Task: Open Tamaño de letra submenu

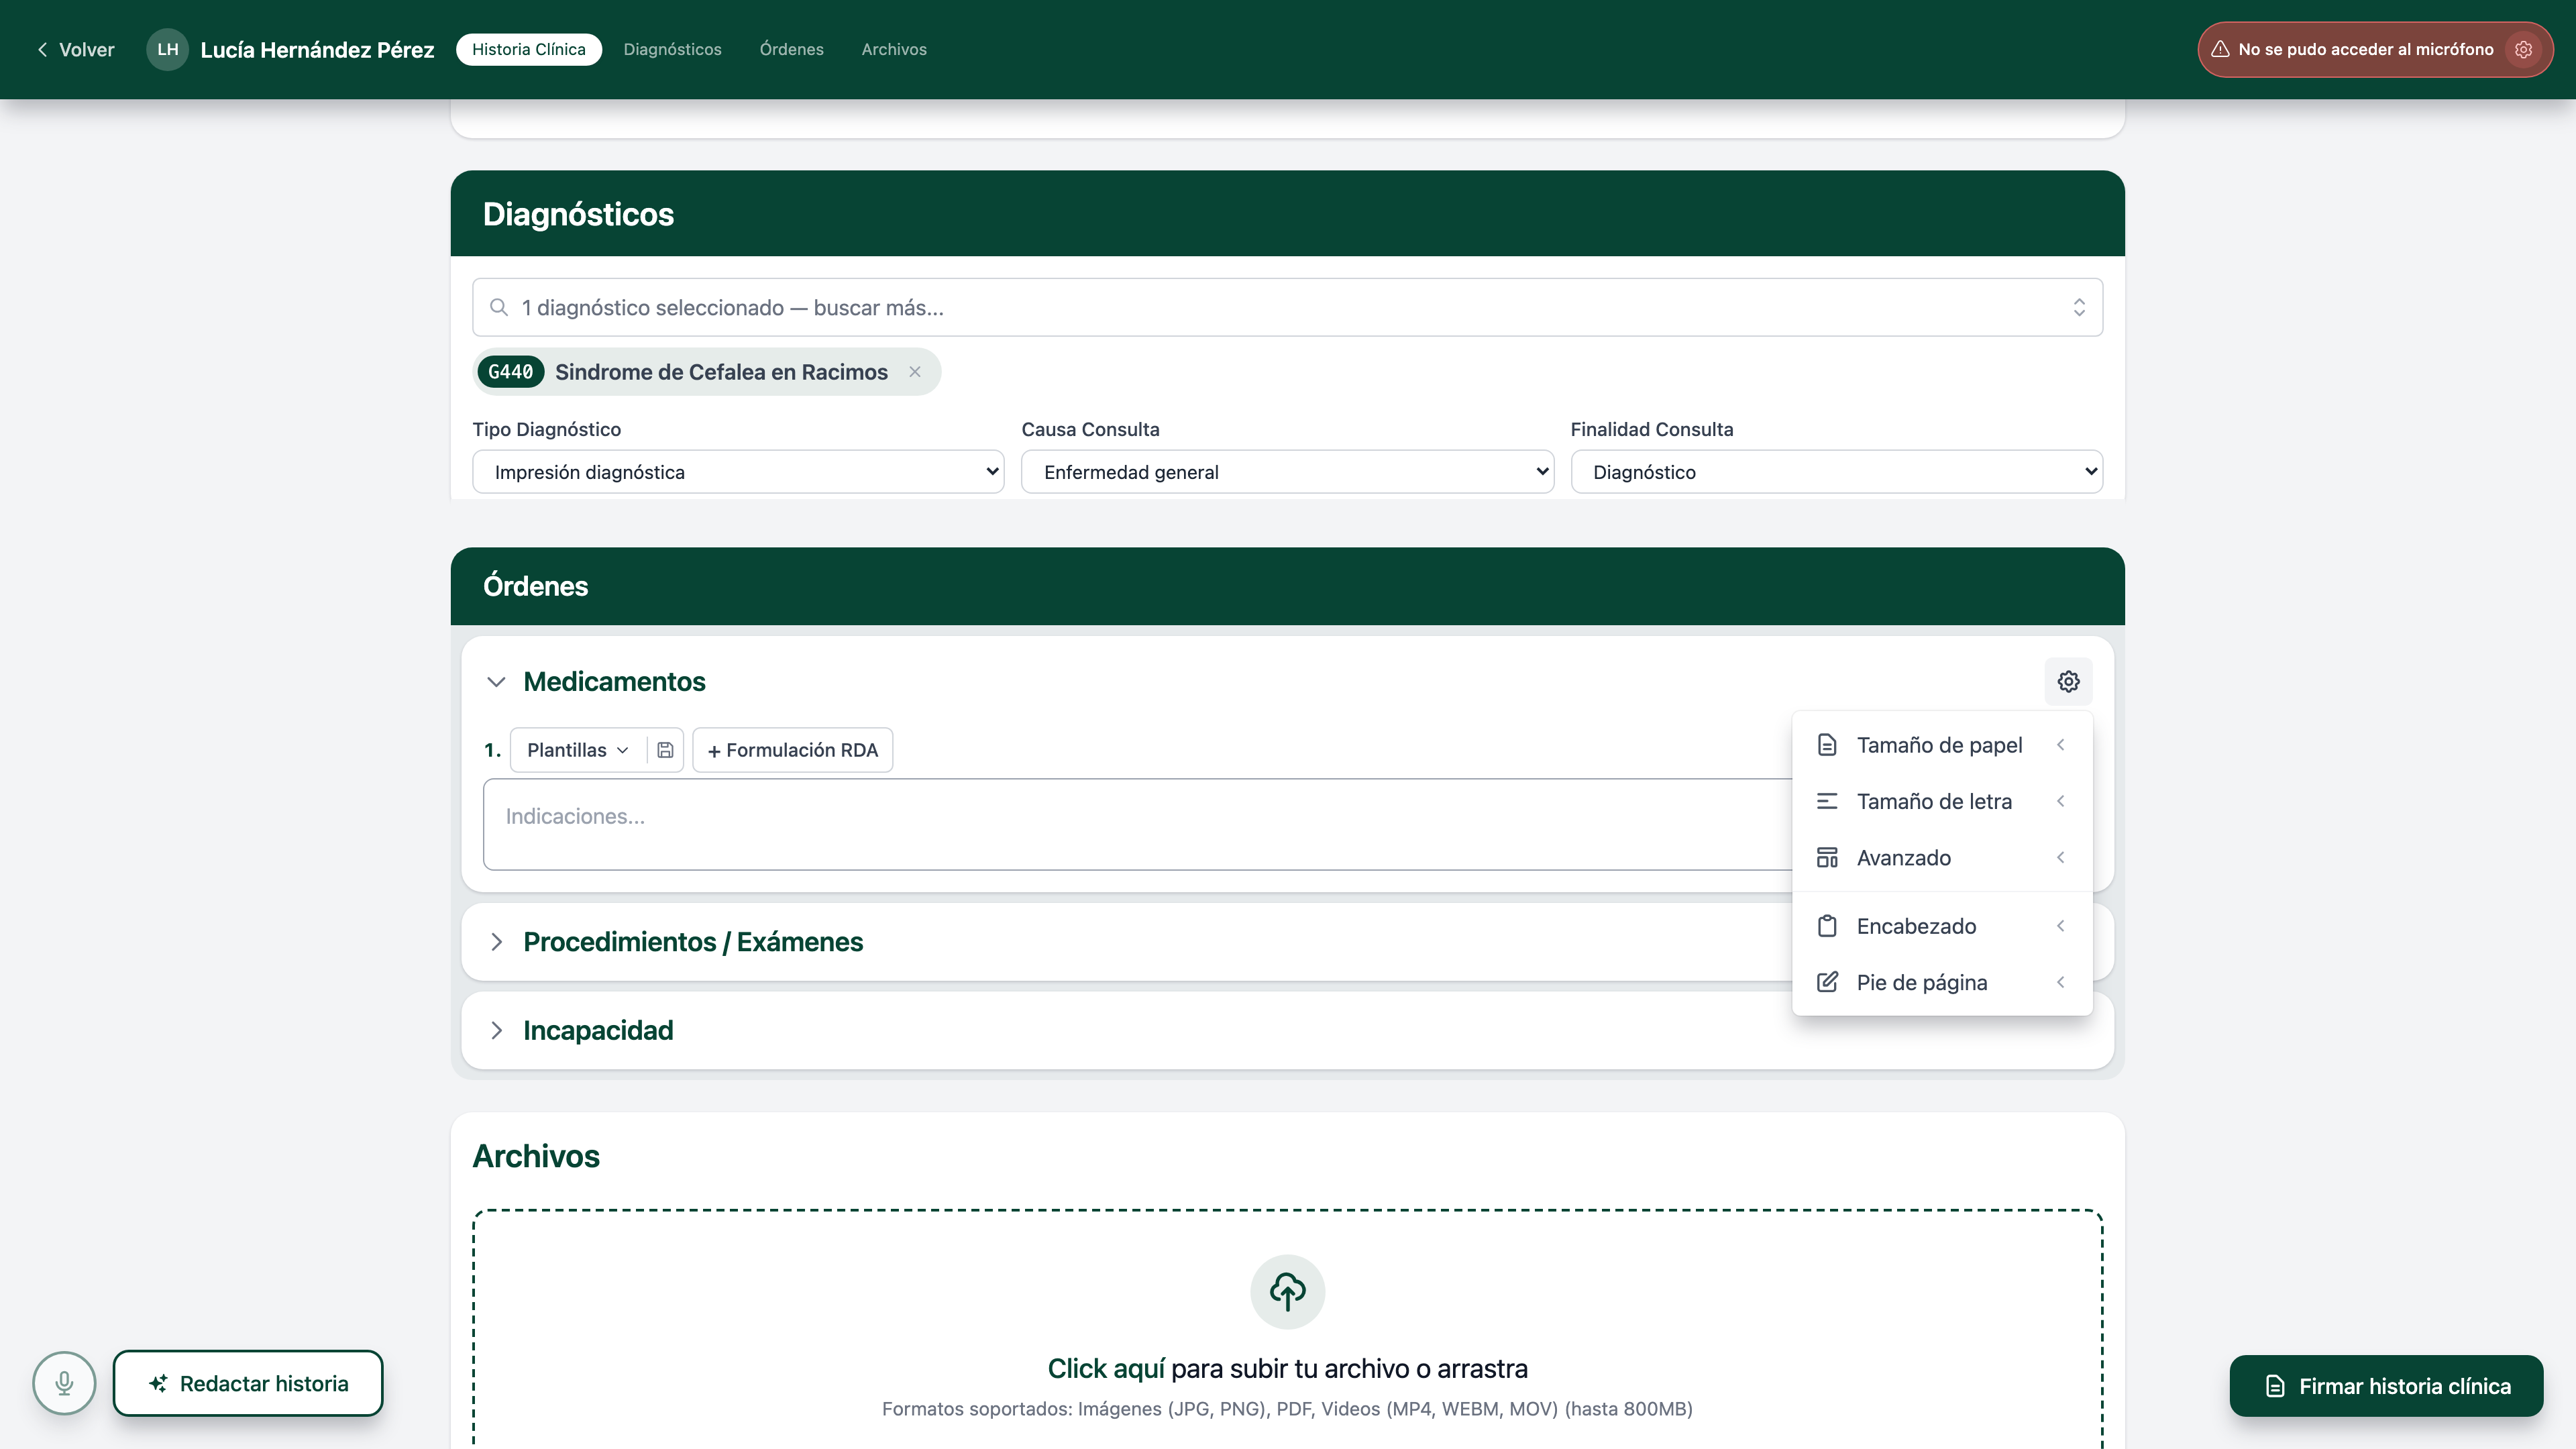Action: point(1941,801)
